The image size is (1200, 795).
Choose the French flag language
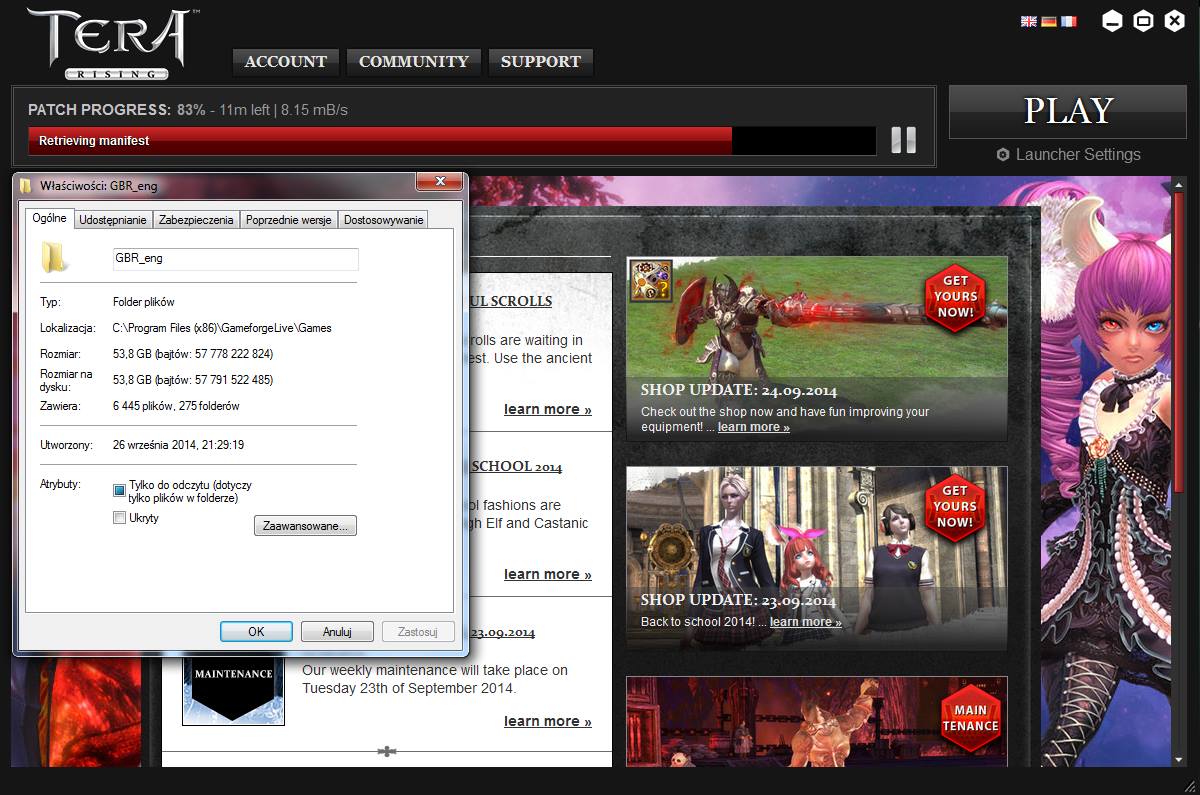(x=1069, y=21)
